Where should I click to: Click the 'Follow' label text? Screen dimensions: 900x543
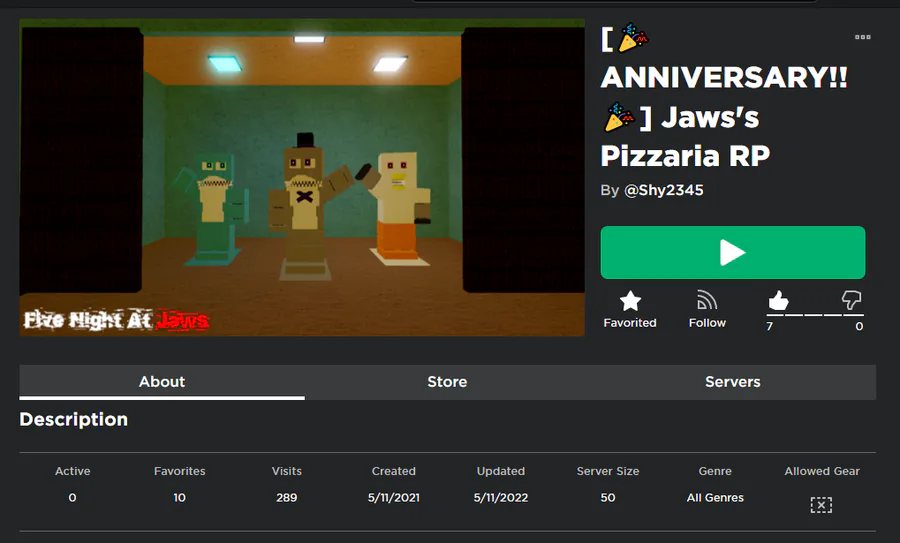click(x=707, y=323)
